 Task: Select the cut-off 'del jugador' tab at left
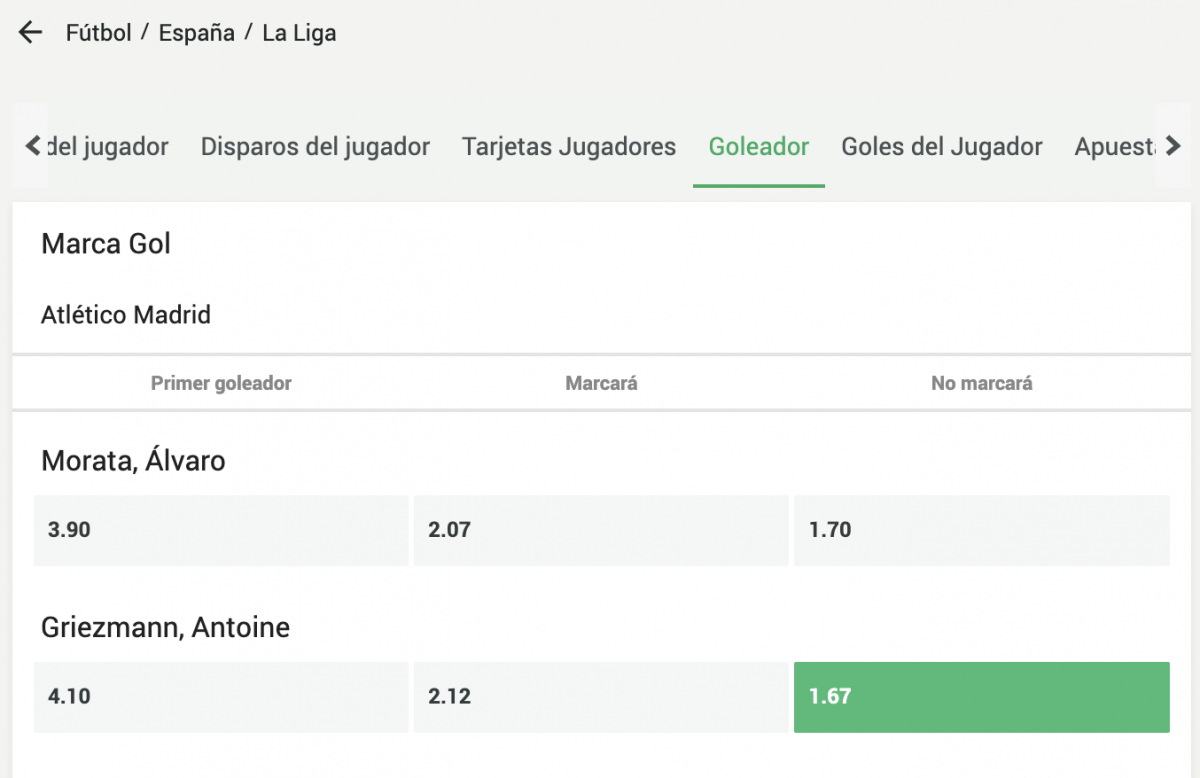(x=109, y=147)
